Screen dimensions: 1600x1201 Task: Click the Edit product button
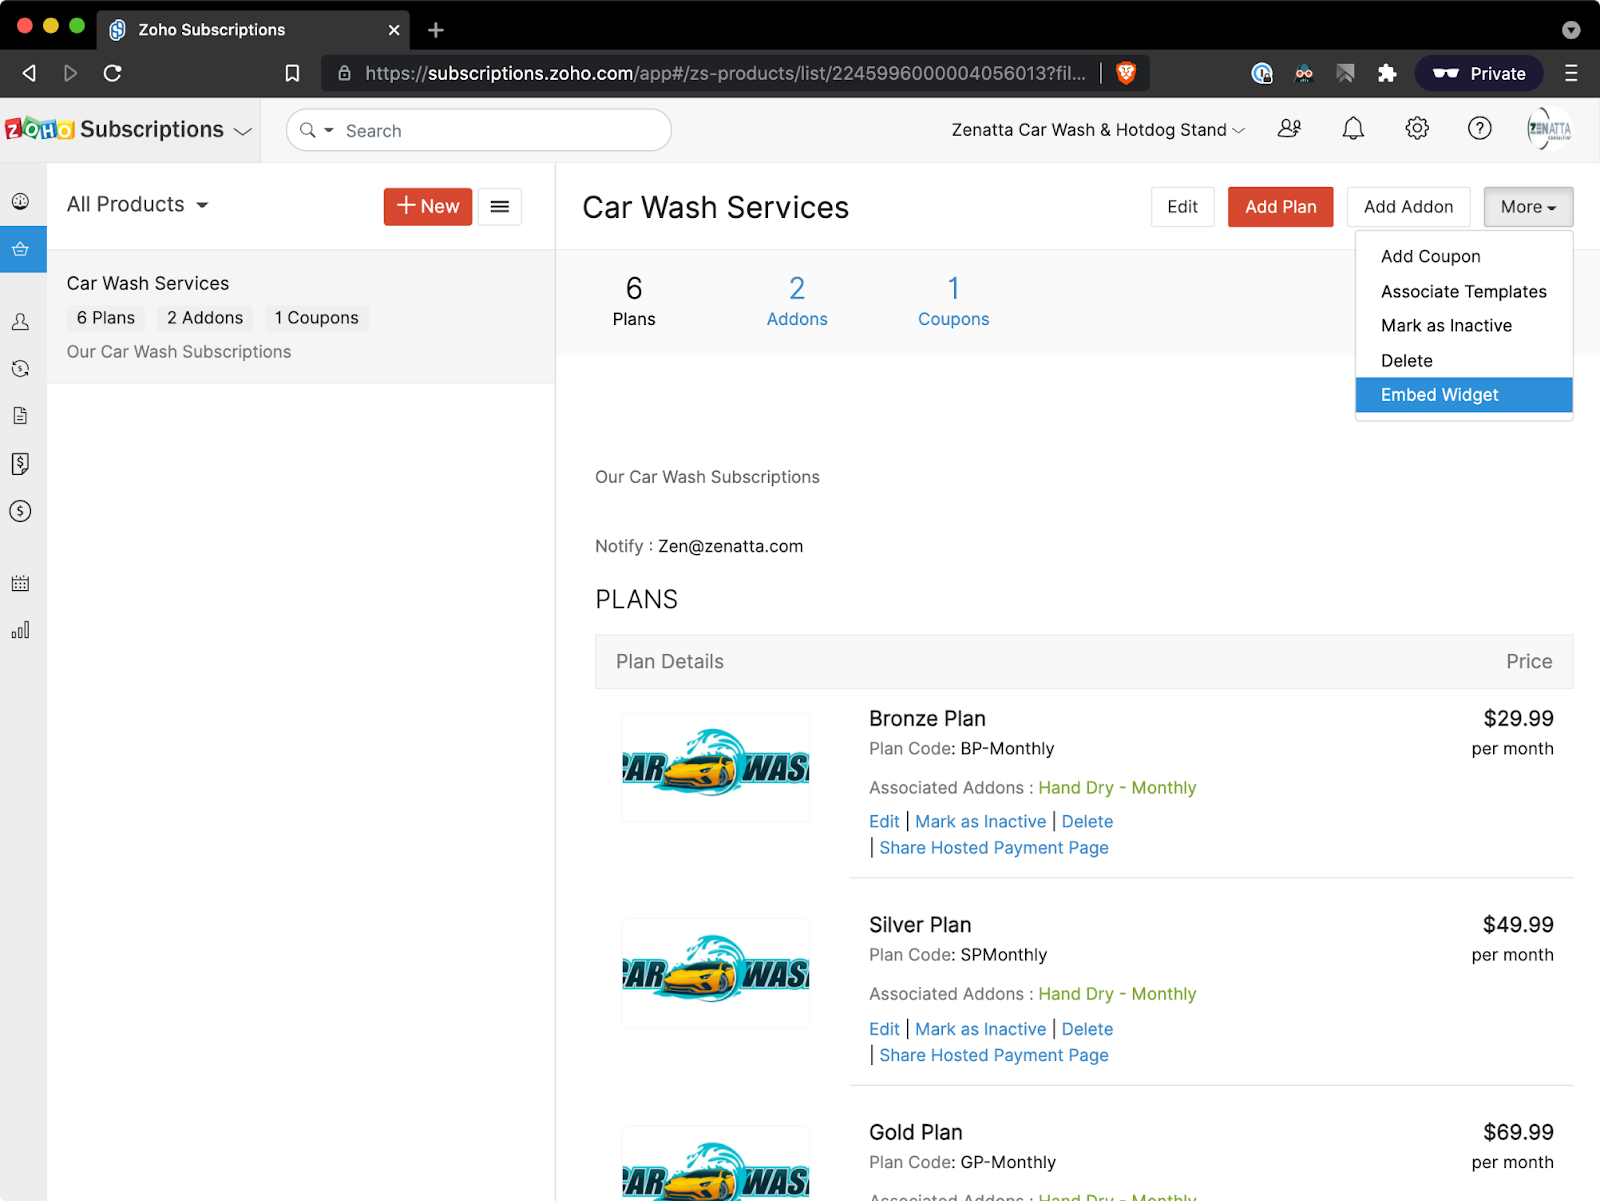pyautogui.click(x=1182, y=207)
